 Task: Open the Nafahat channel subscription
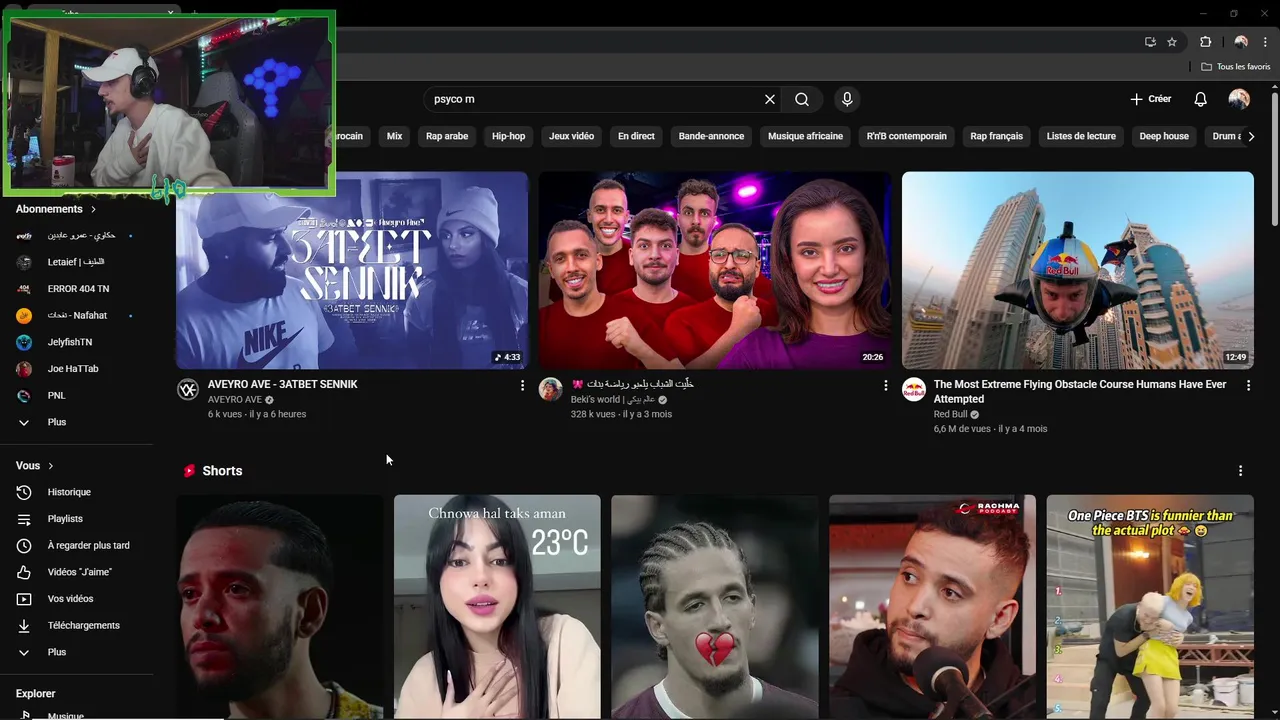click(77, 315)
